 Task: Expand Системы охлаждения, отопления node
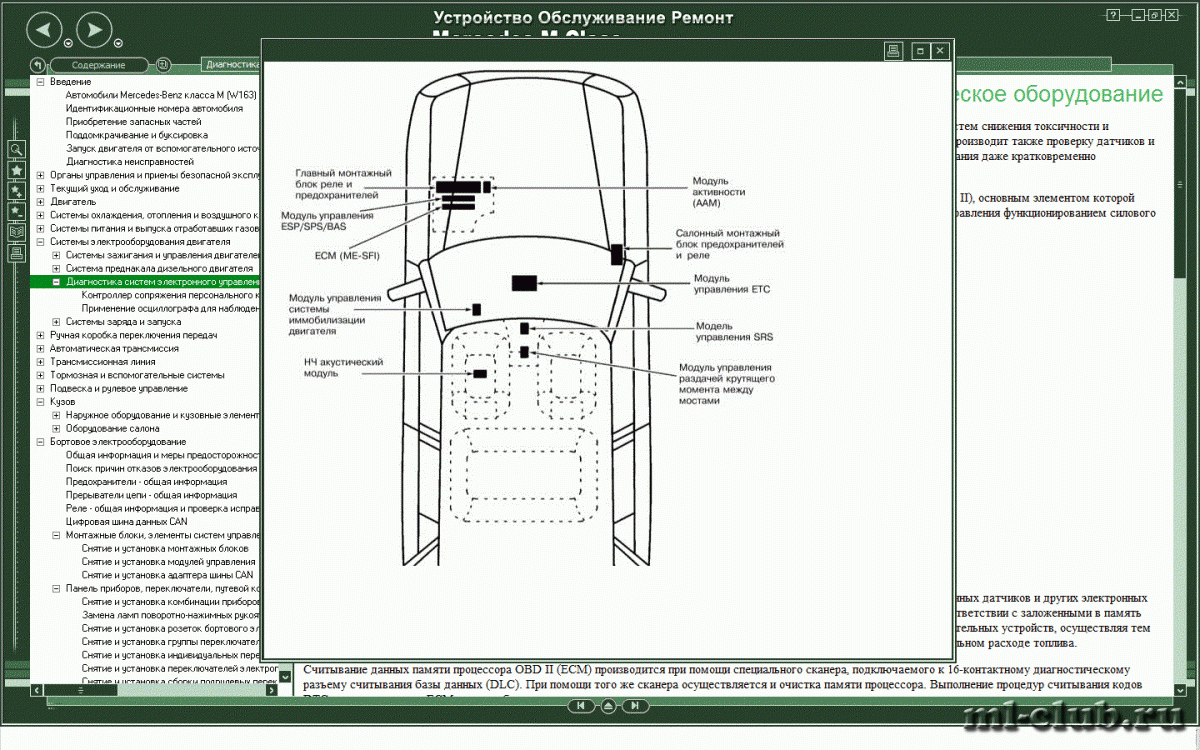point(40,214)
